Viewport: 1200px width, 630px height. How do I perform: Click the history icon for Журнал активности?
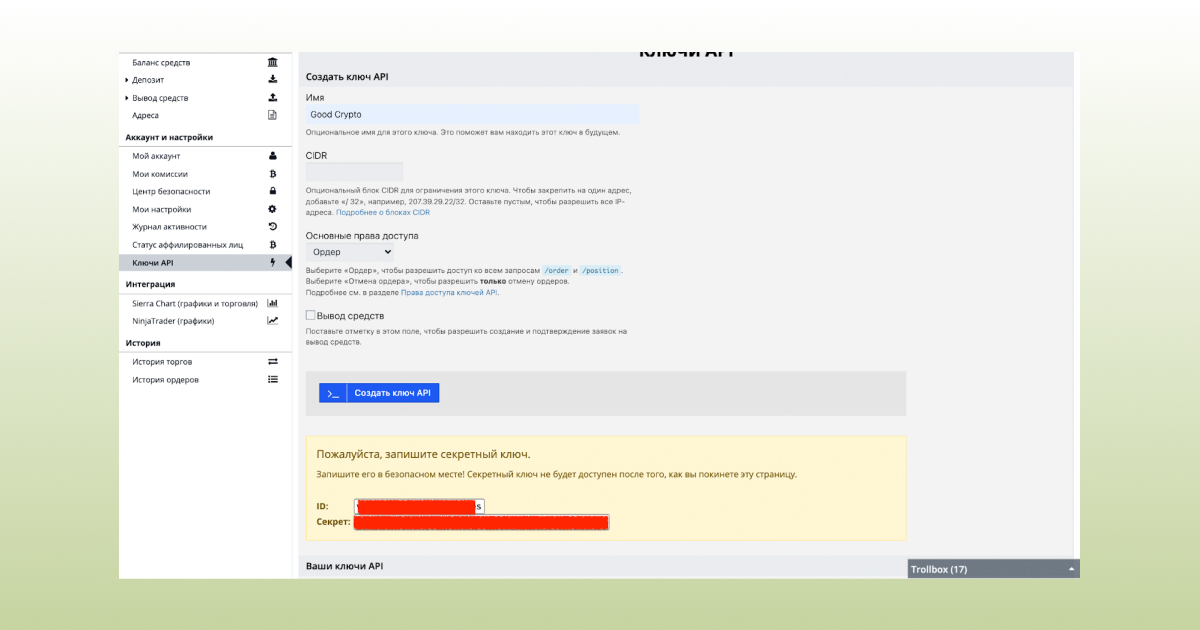pos(272,227)
